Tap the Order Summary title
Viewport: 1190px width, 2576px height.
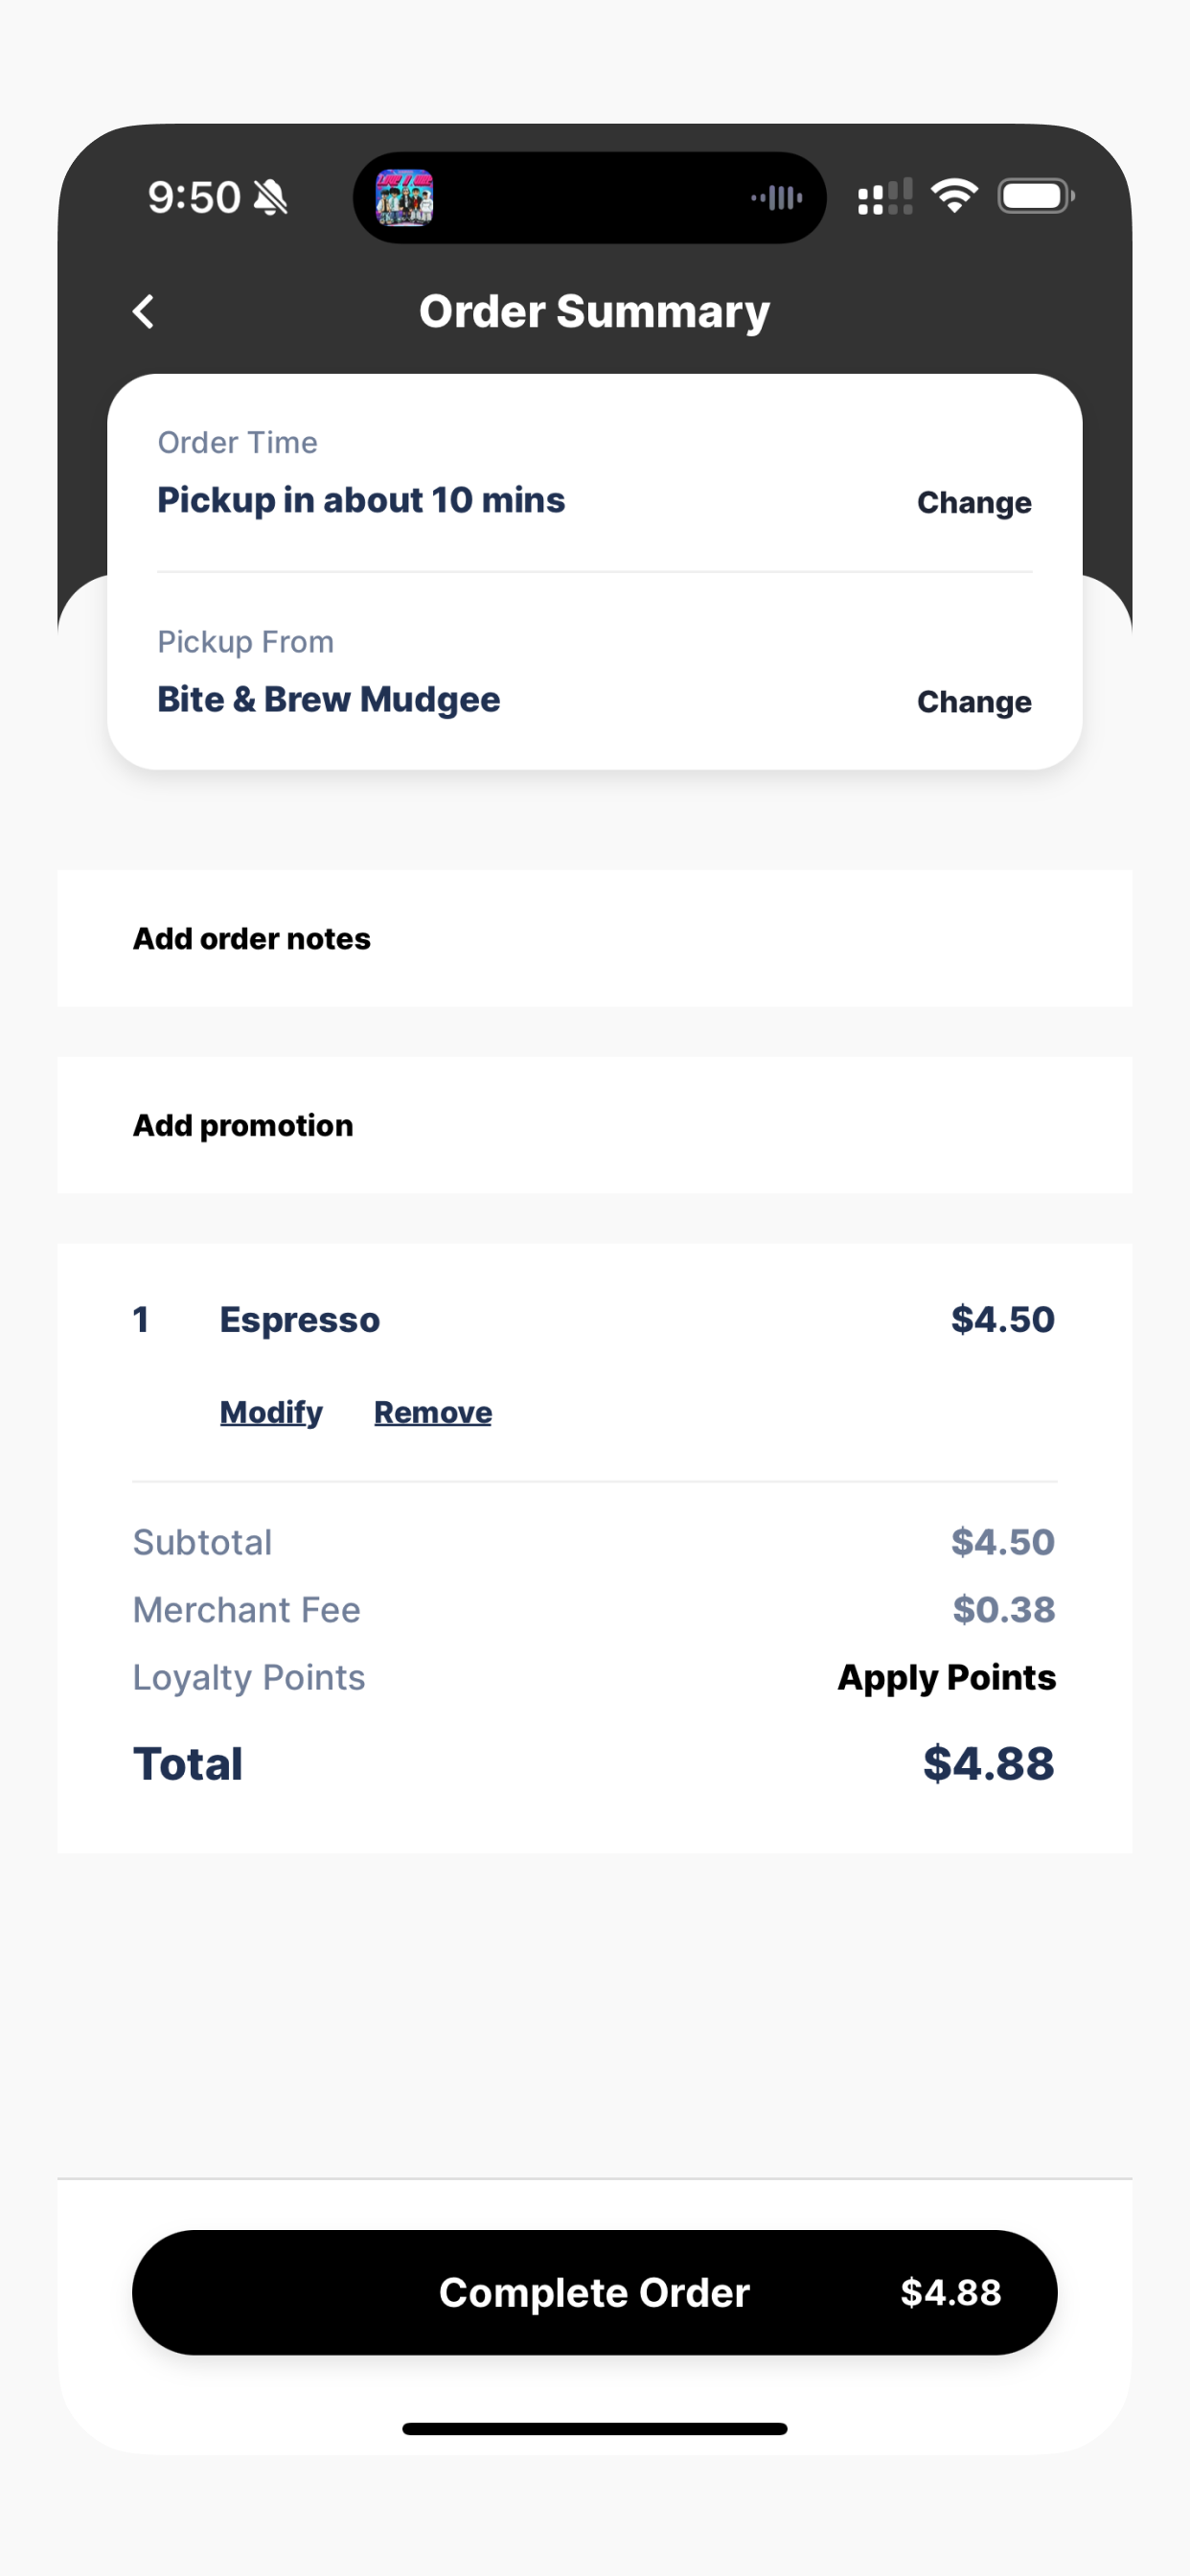[x=595, y=312]
